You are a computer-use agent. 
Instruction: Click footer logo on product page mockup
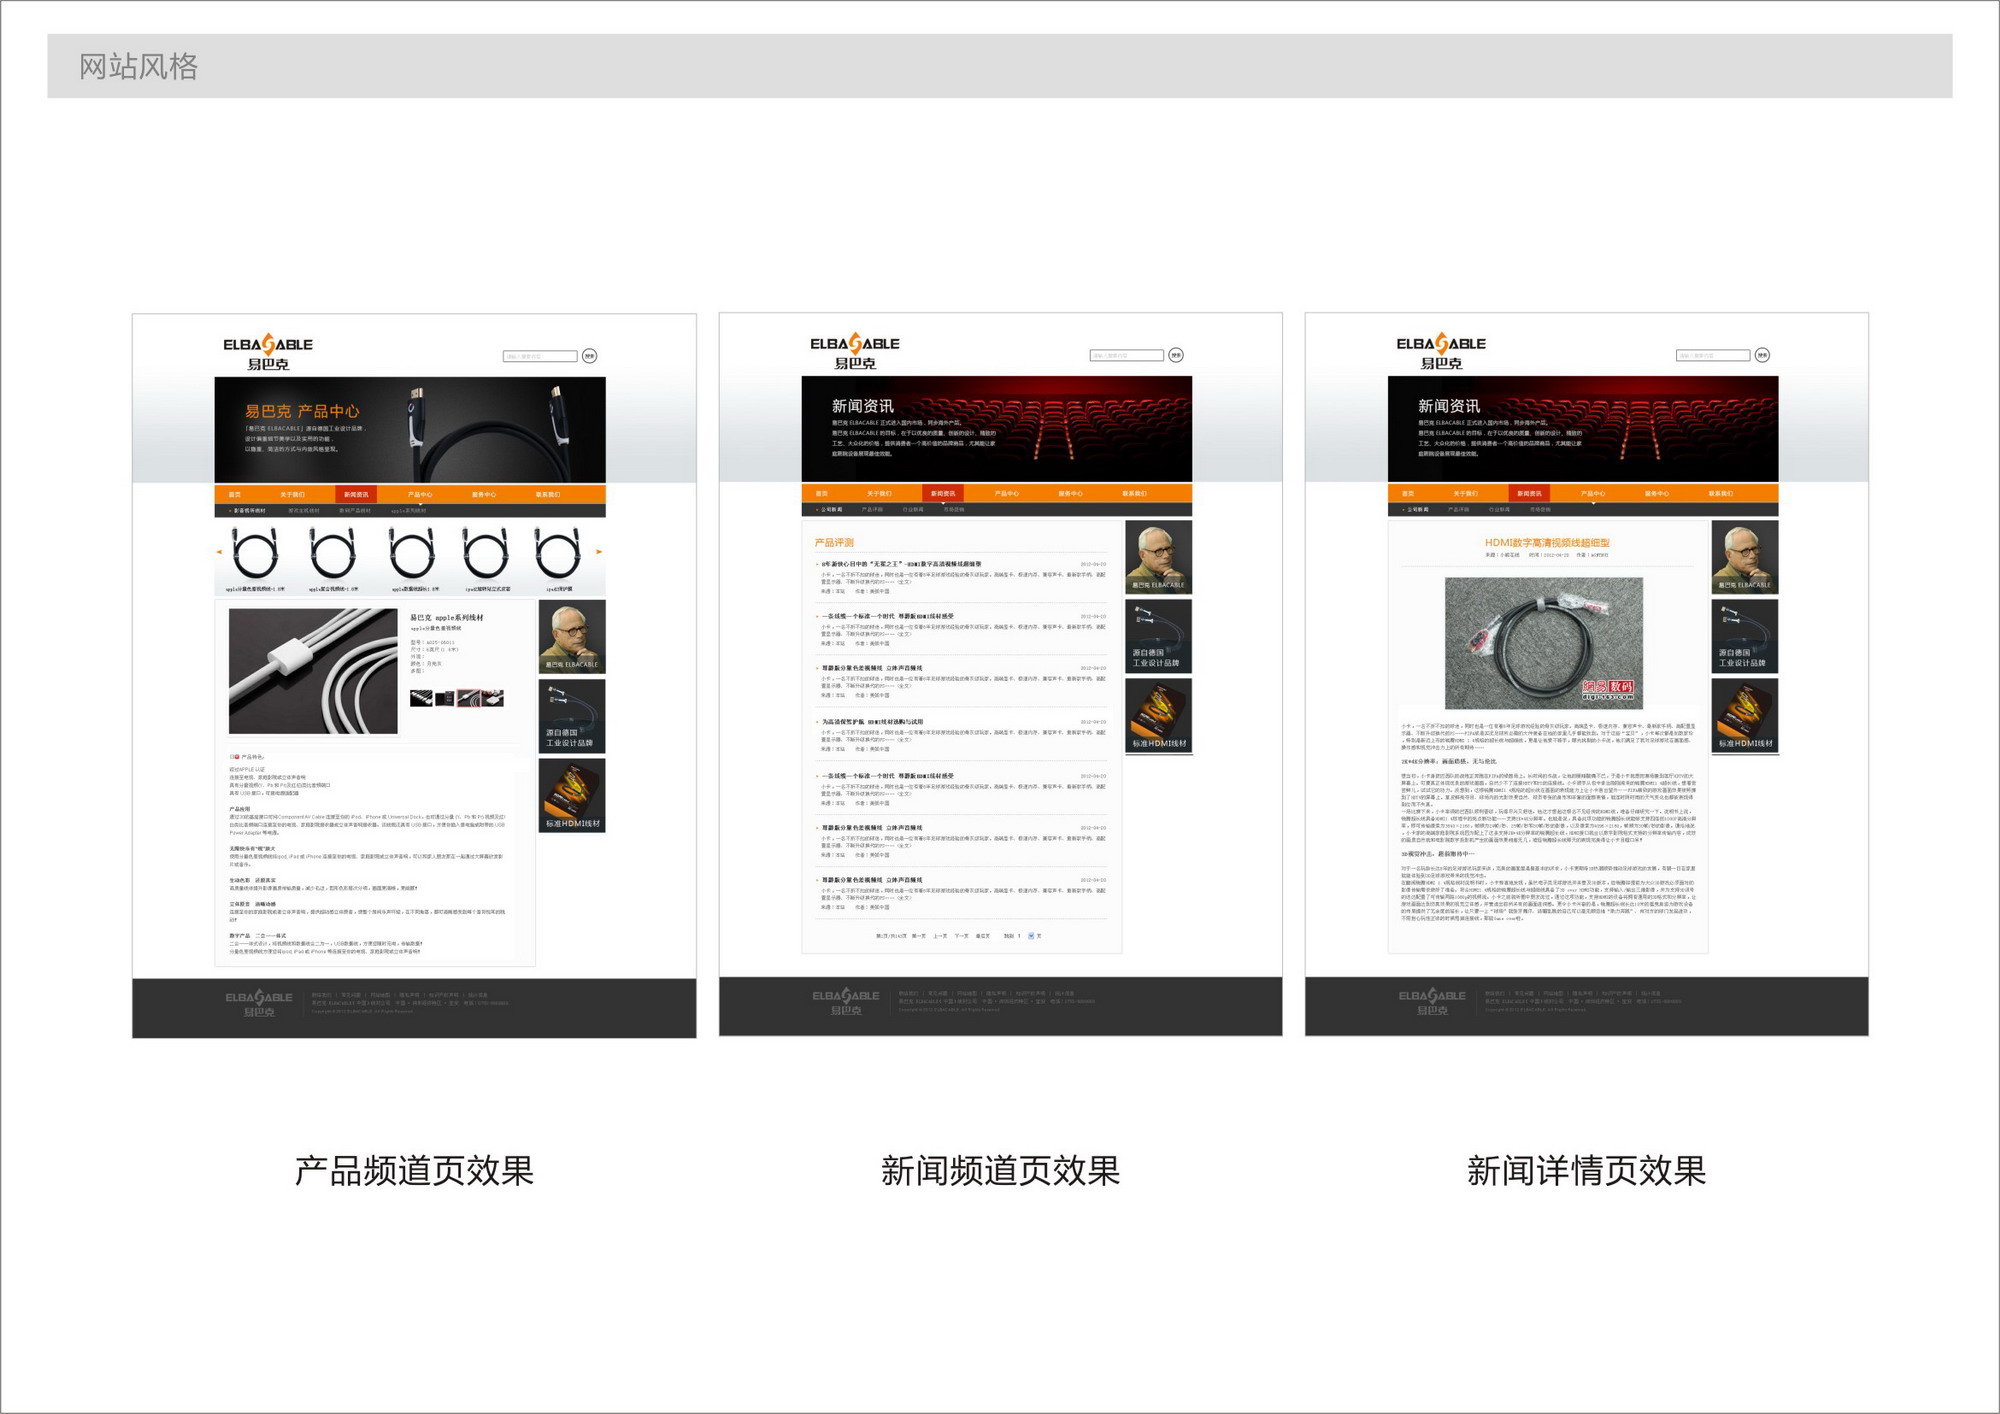[258, 1004]
